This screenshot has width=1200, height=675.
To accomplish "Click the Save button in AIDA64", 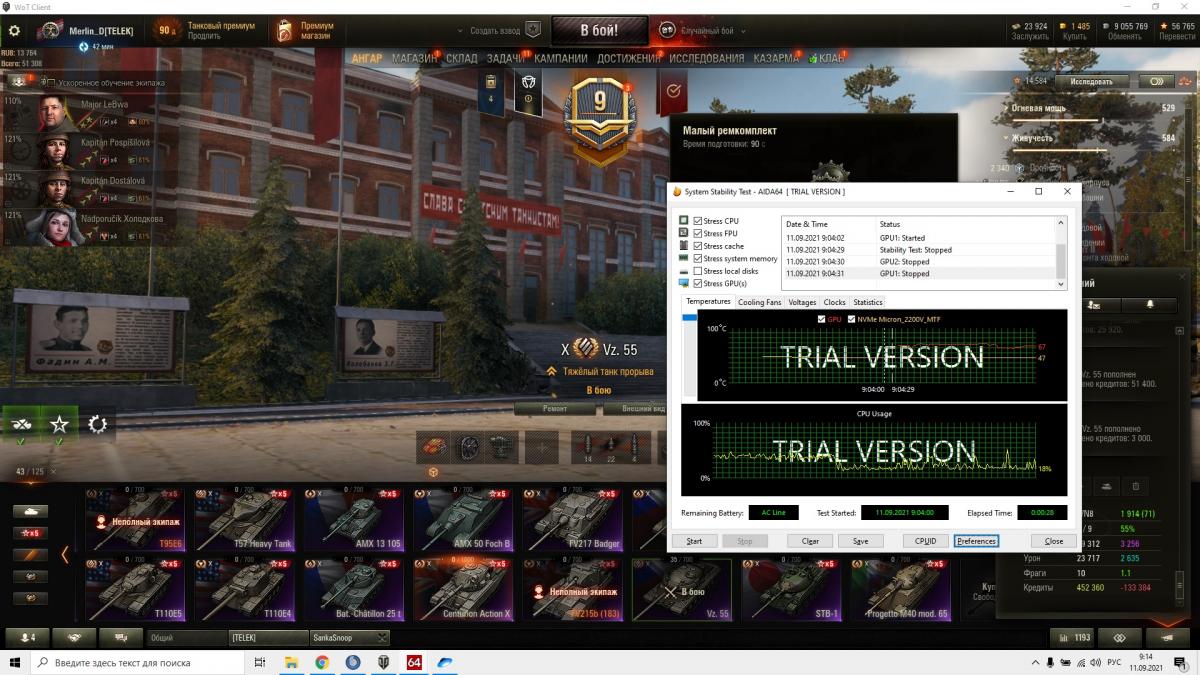I will click(860, 541).
